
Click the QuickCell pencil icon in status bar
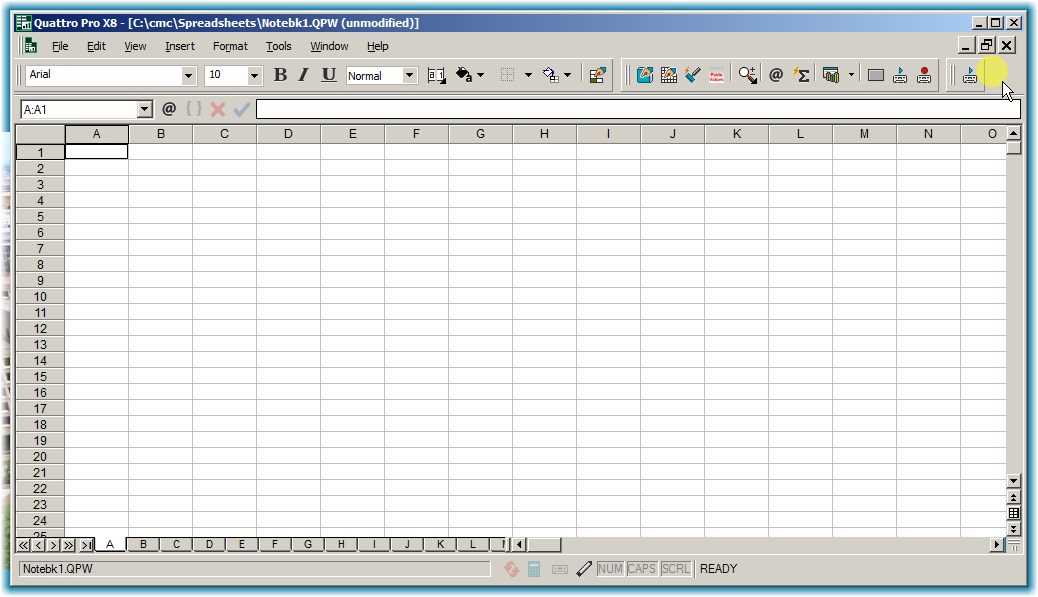point(584,569)
